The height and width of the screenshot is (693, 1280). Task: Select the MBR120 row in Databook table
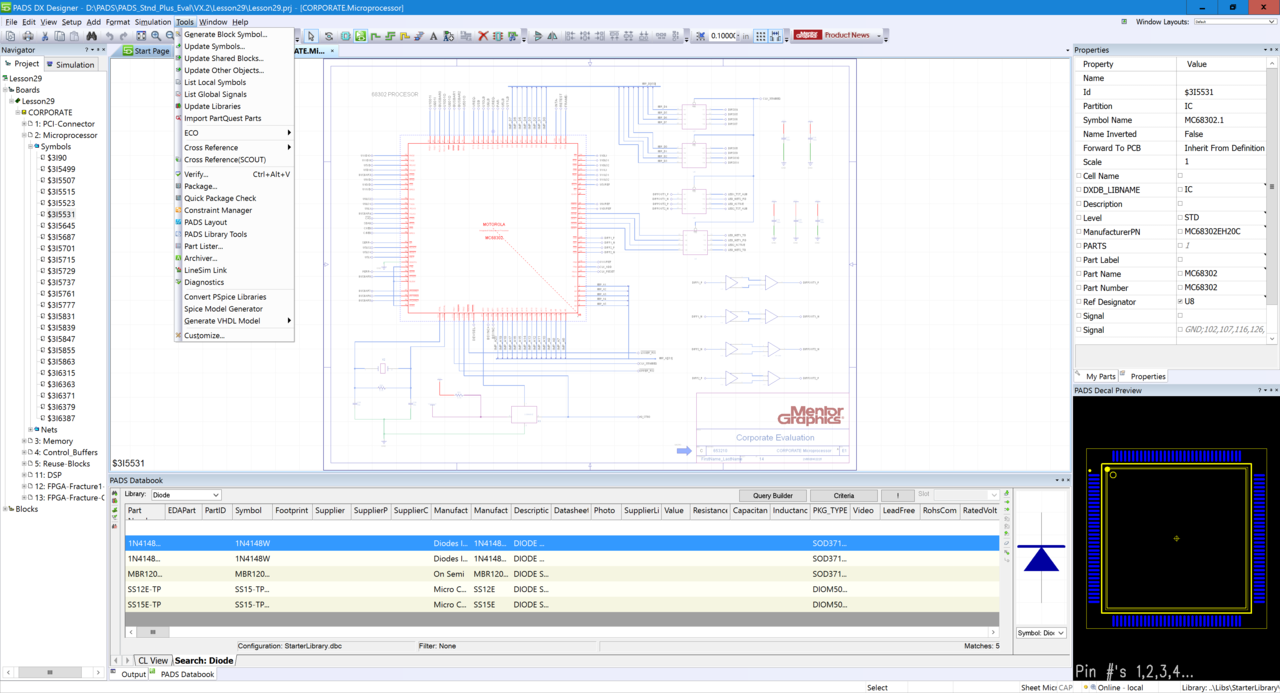click(x=561, y=574)
